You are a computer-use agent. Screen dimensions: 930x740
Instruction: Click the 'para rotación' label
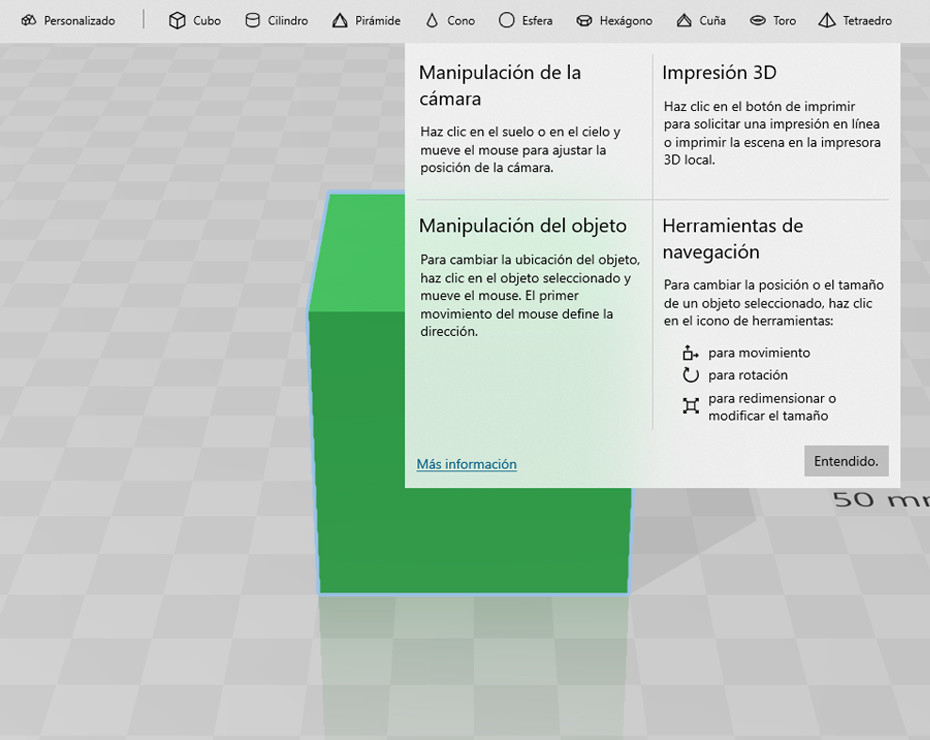[x=748, y=375]
